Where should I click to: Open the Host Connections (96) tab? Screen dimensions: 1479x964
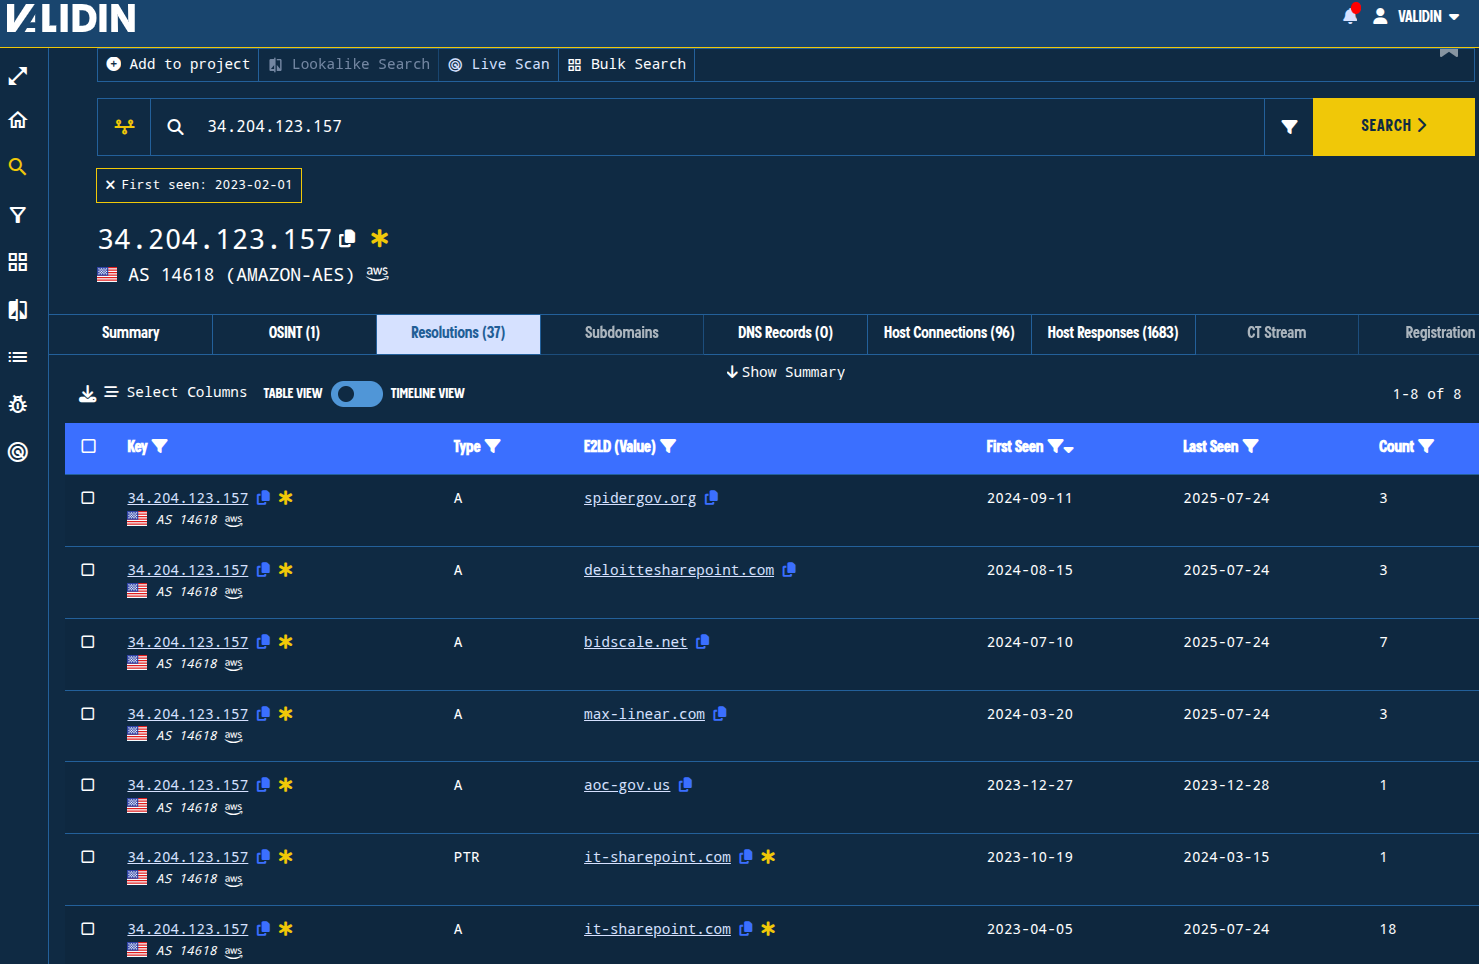[x=949, y=333]
